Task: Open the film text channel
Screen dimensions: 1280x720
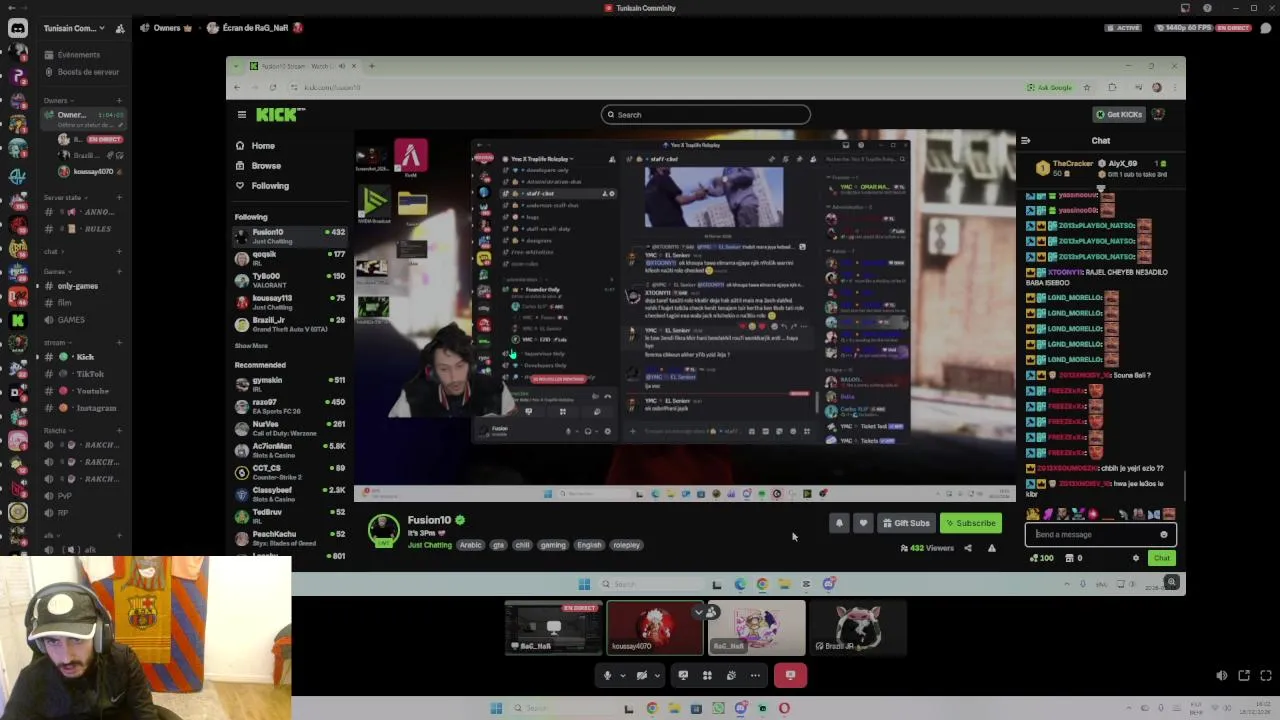Action: 84,303
